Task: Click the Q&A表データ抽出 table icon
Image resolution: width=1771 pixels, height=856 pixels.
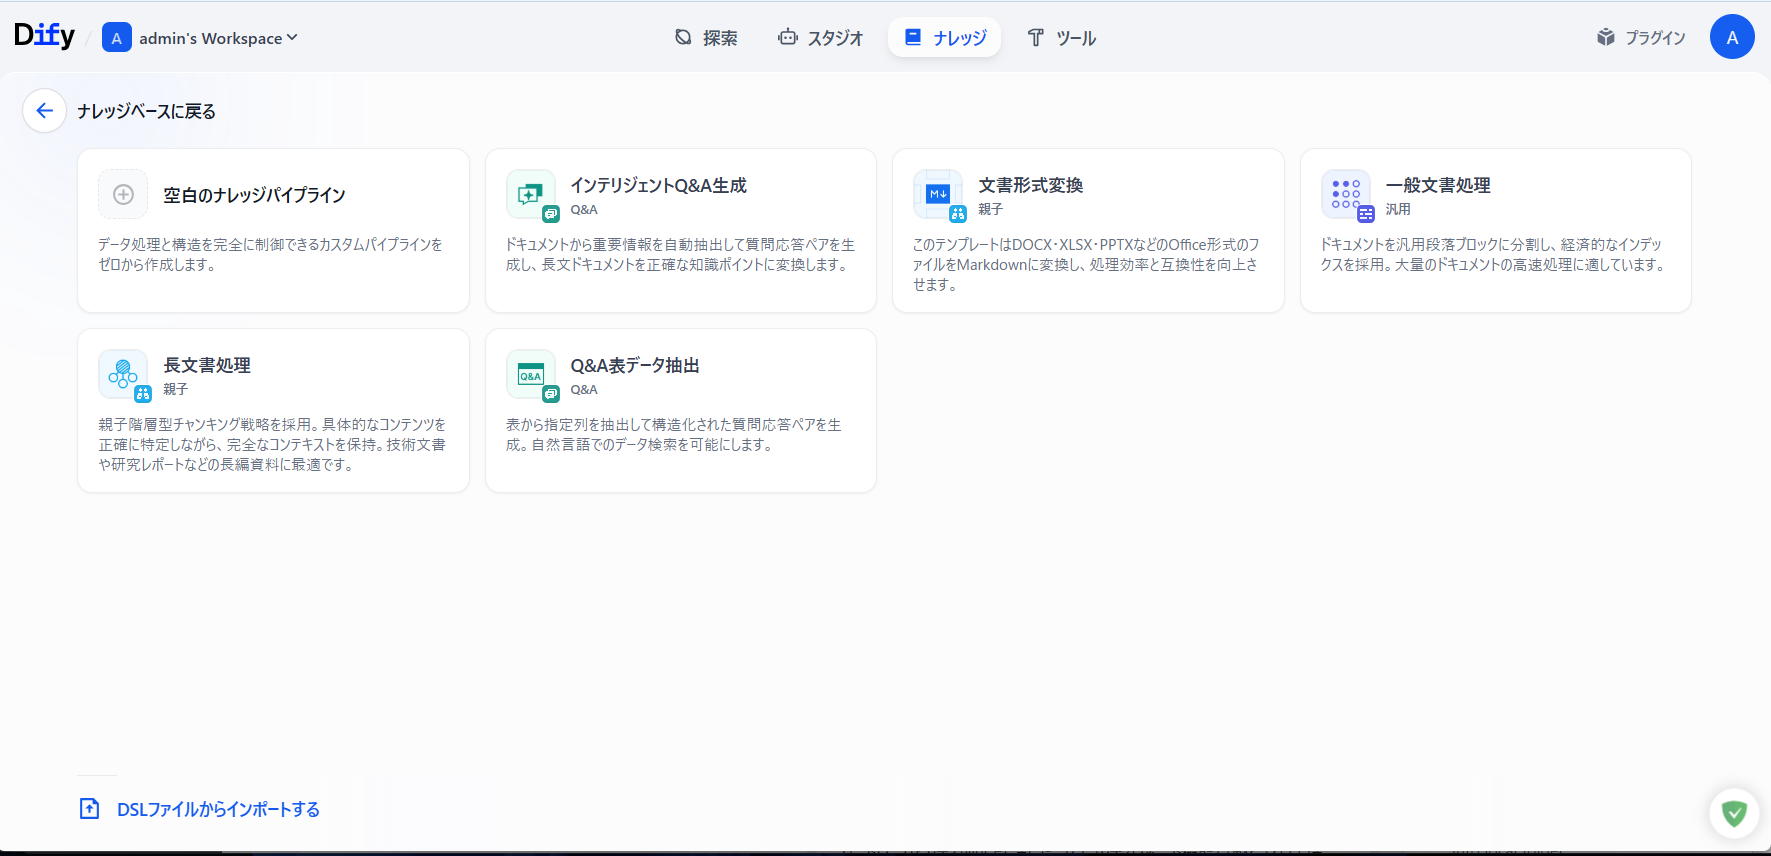Action: 530,374
